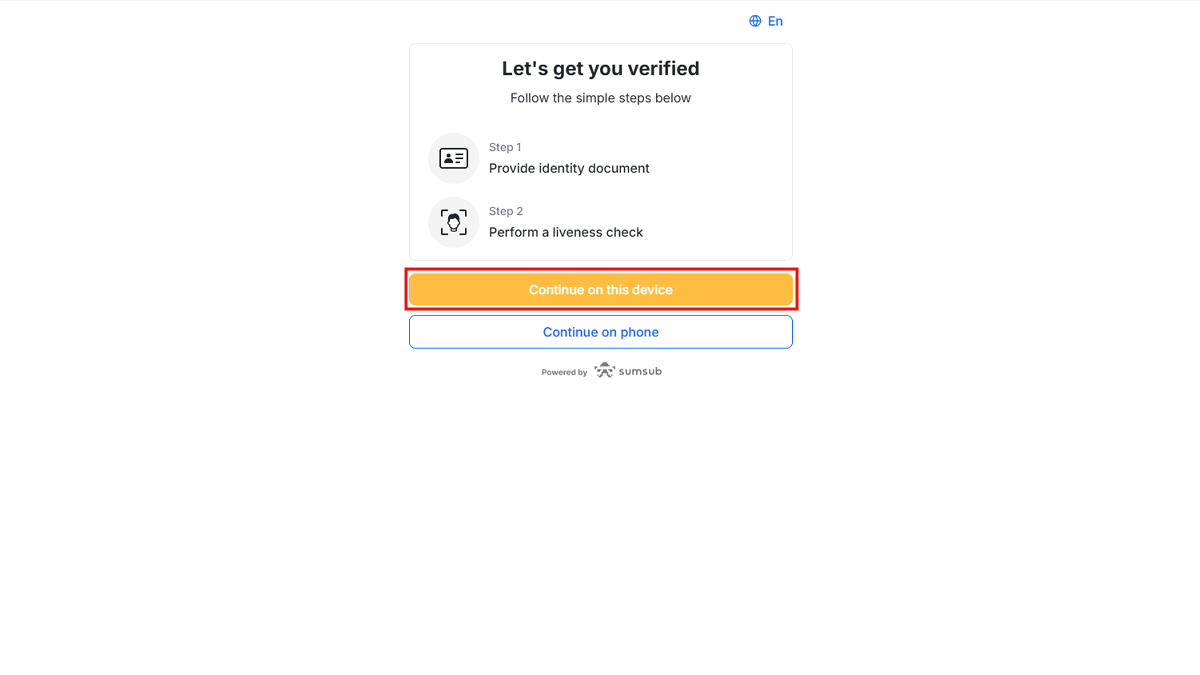Click the Powered by text
This screenshot has width=1200, height=675.
pos(565,372)
